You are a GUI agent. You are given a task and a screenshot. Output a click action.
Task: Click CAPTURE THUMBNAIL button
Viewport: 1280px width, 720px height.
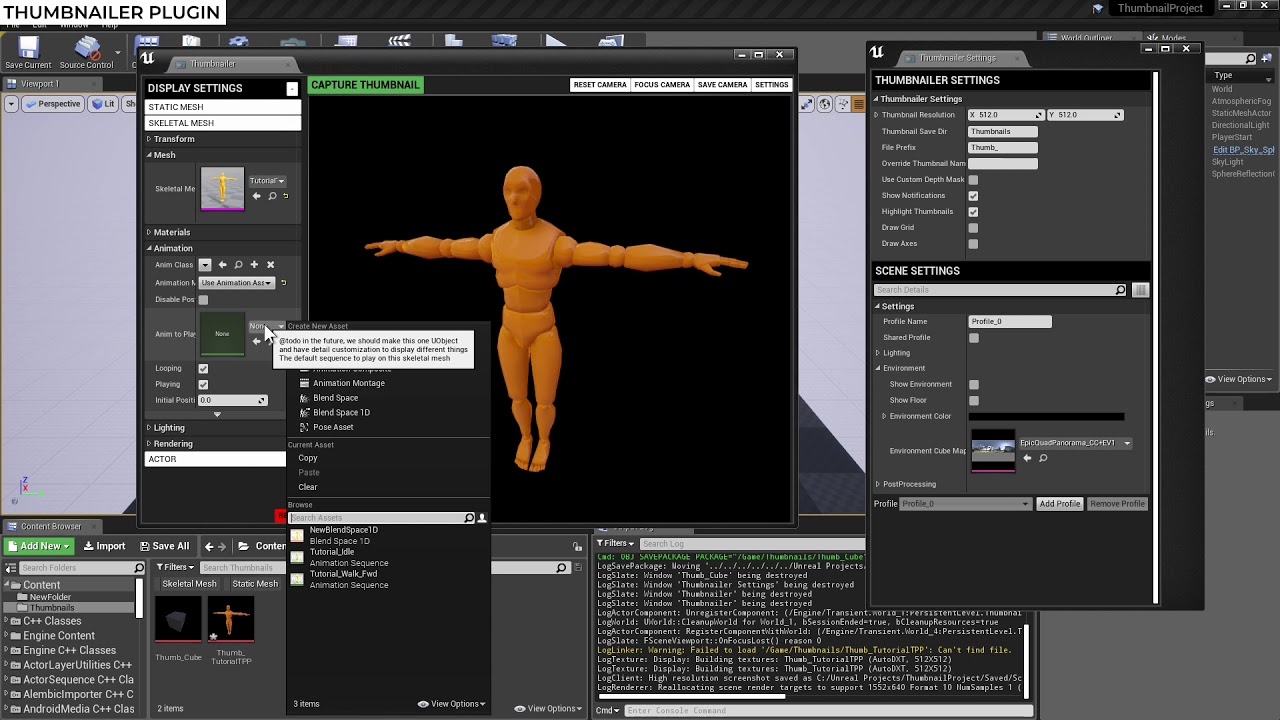click(365, 85)
